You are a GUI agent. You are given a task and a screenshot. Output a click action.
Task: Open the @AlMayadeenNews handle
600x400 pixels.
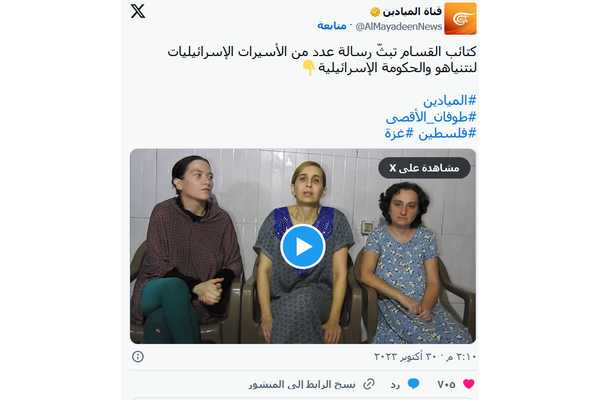click(x=399, y=26)
